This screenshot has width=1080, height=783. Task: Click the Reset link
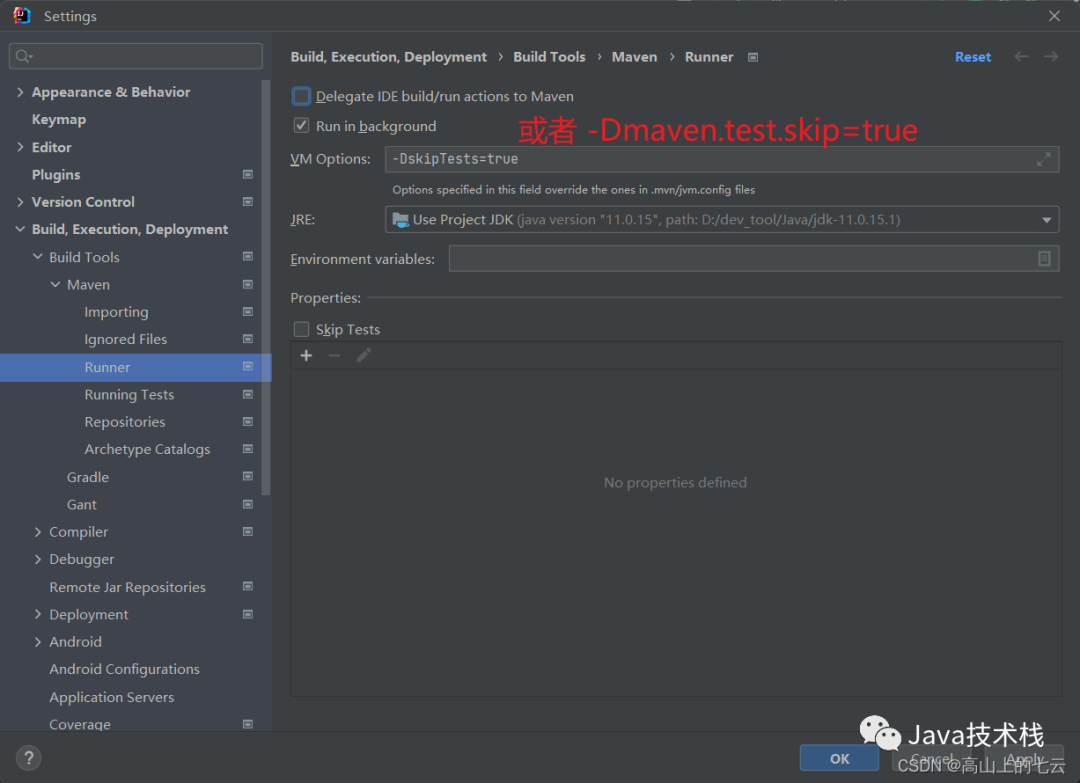(973, 57)
